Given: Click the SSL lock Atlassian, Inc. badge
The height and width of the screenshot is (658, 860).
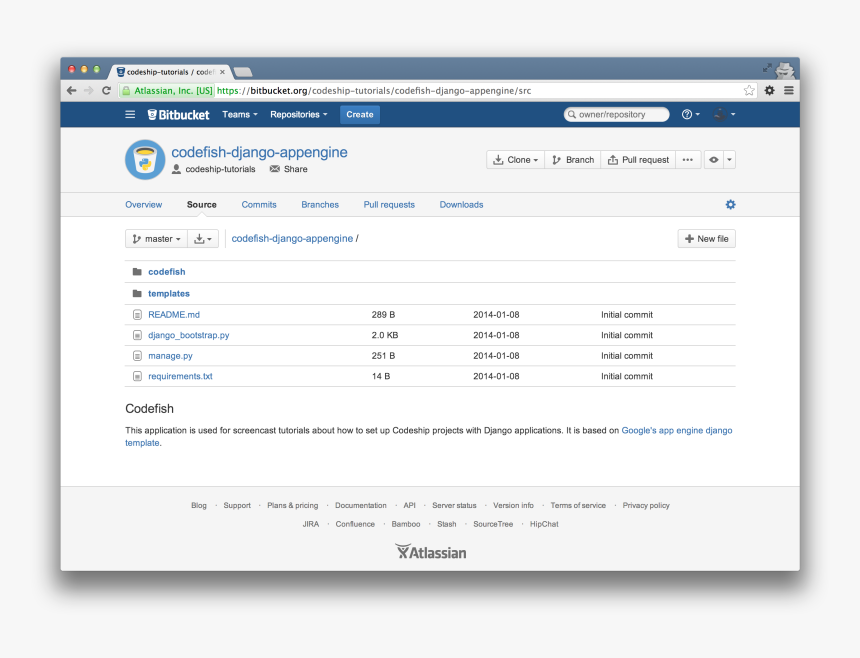Looking at the screenshot, I should [167, 90].
